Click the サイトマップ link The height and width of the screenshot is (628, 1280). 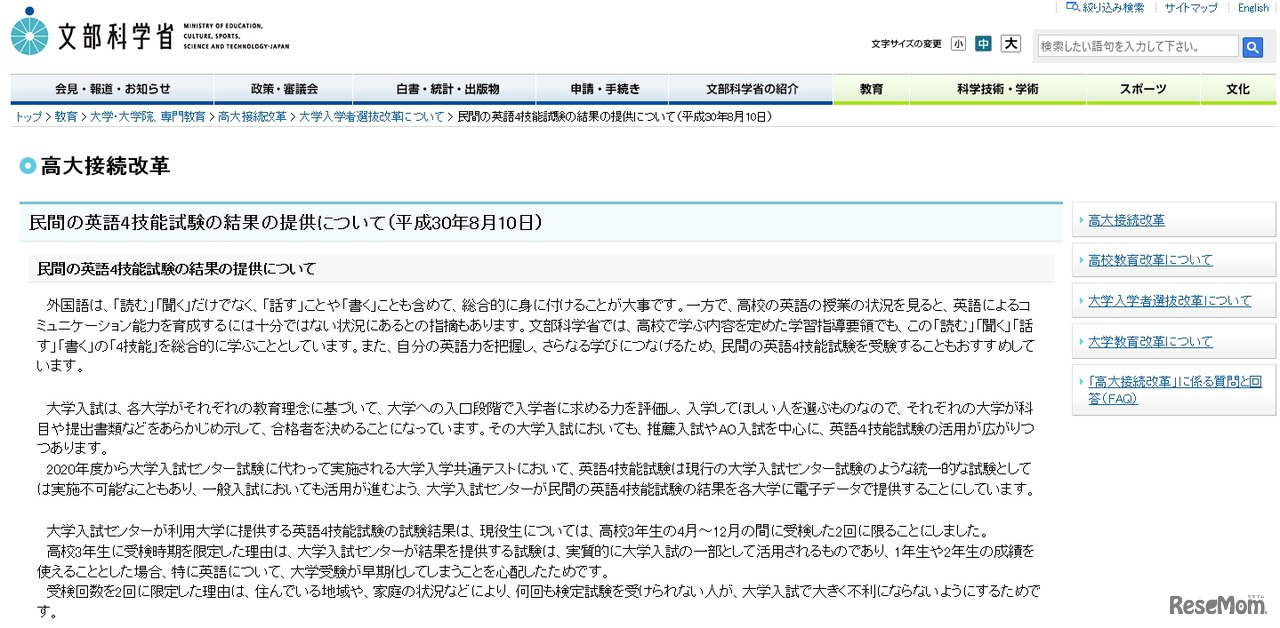coord(1190,7)
